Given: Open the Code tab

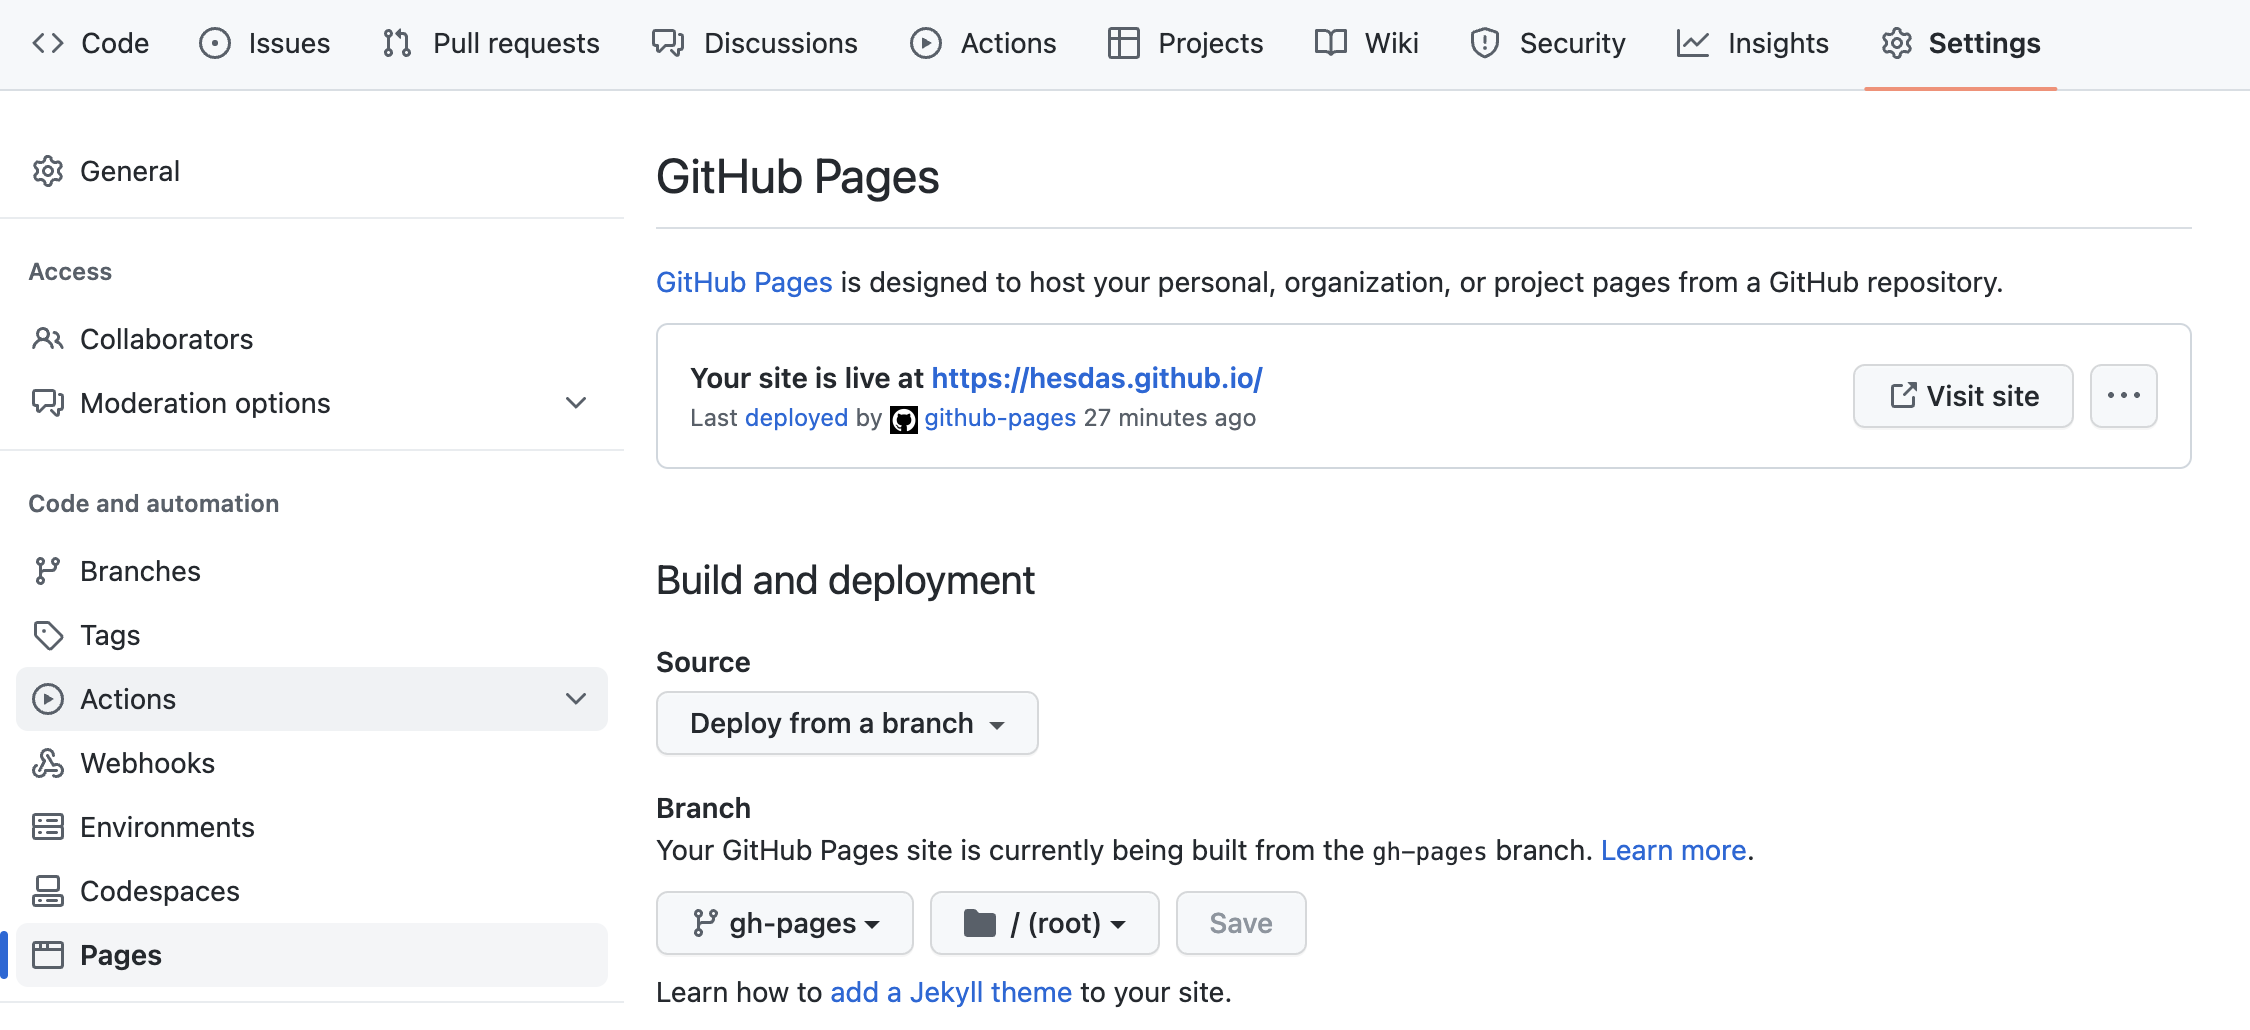Looking at the screenshot, I should [90, 43].
